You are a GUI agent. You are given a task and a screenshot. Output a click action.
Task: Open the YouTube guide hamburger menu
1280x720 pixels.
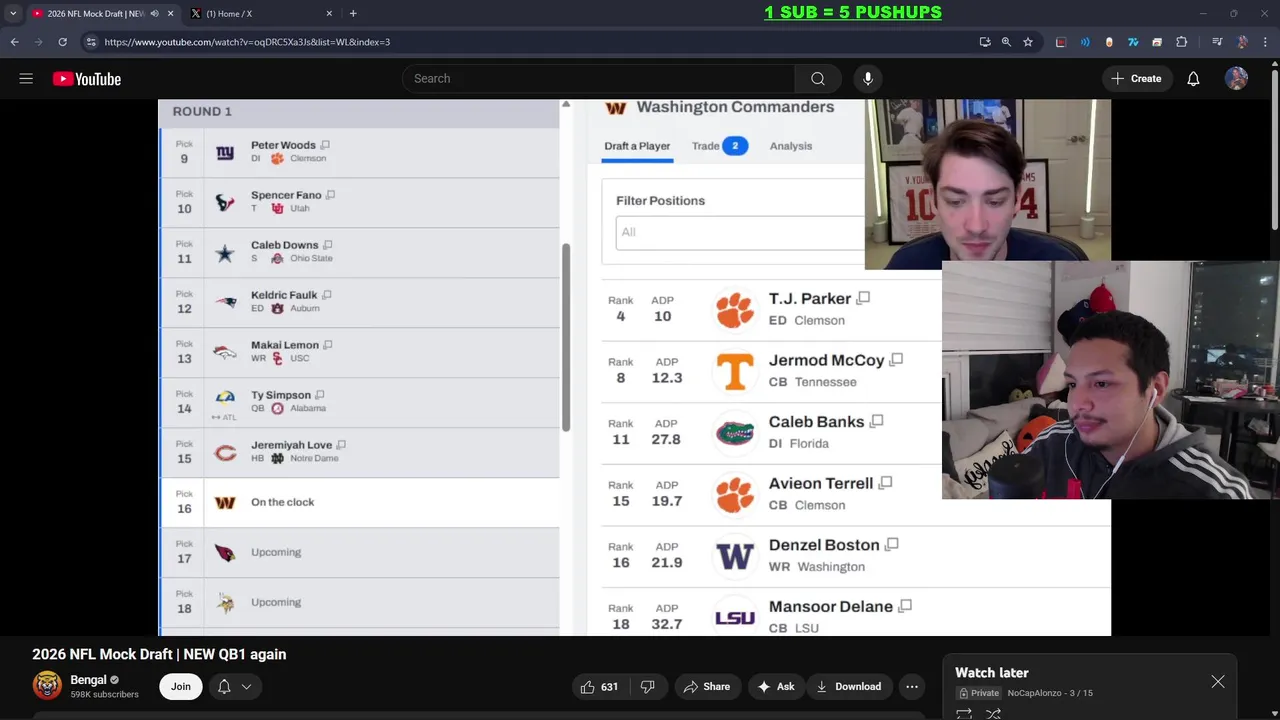click(x=26, y=79)
